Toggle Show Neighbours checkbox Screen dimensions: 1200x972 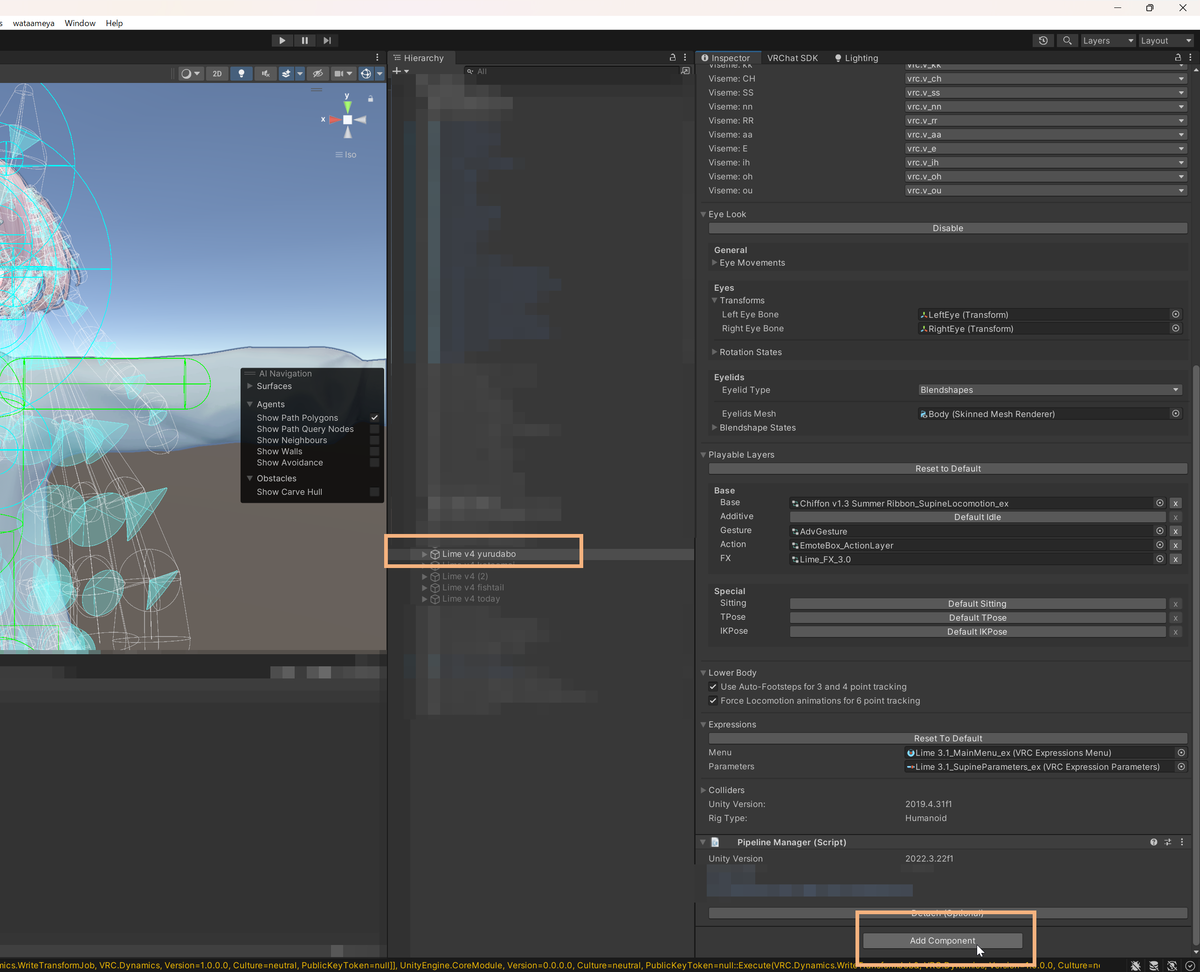pos(374,440)
